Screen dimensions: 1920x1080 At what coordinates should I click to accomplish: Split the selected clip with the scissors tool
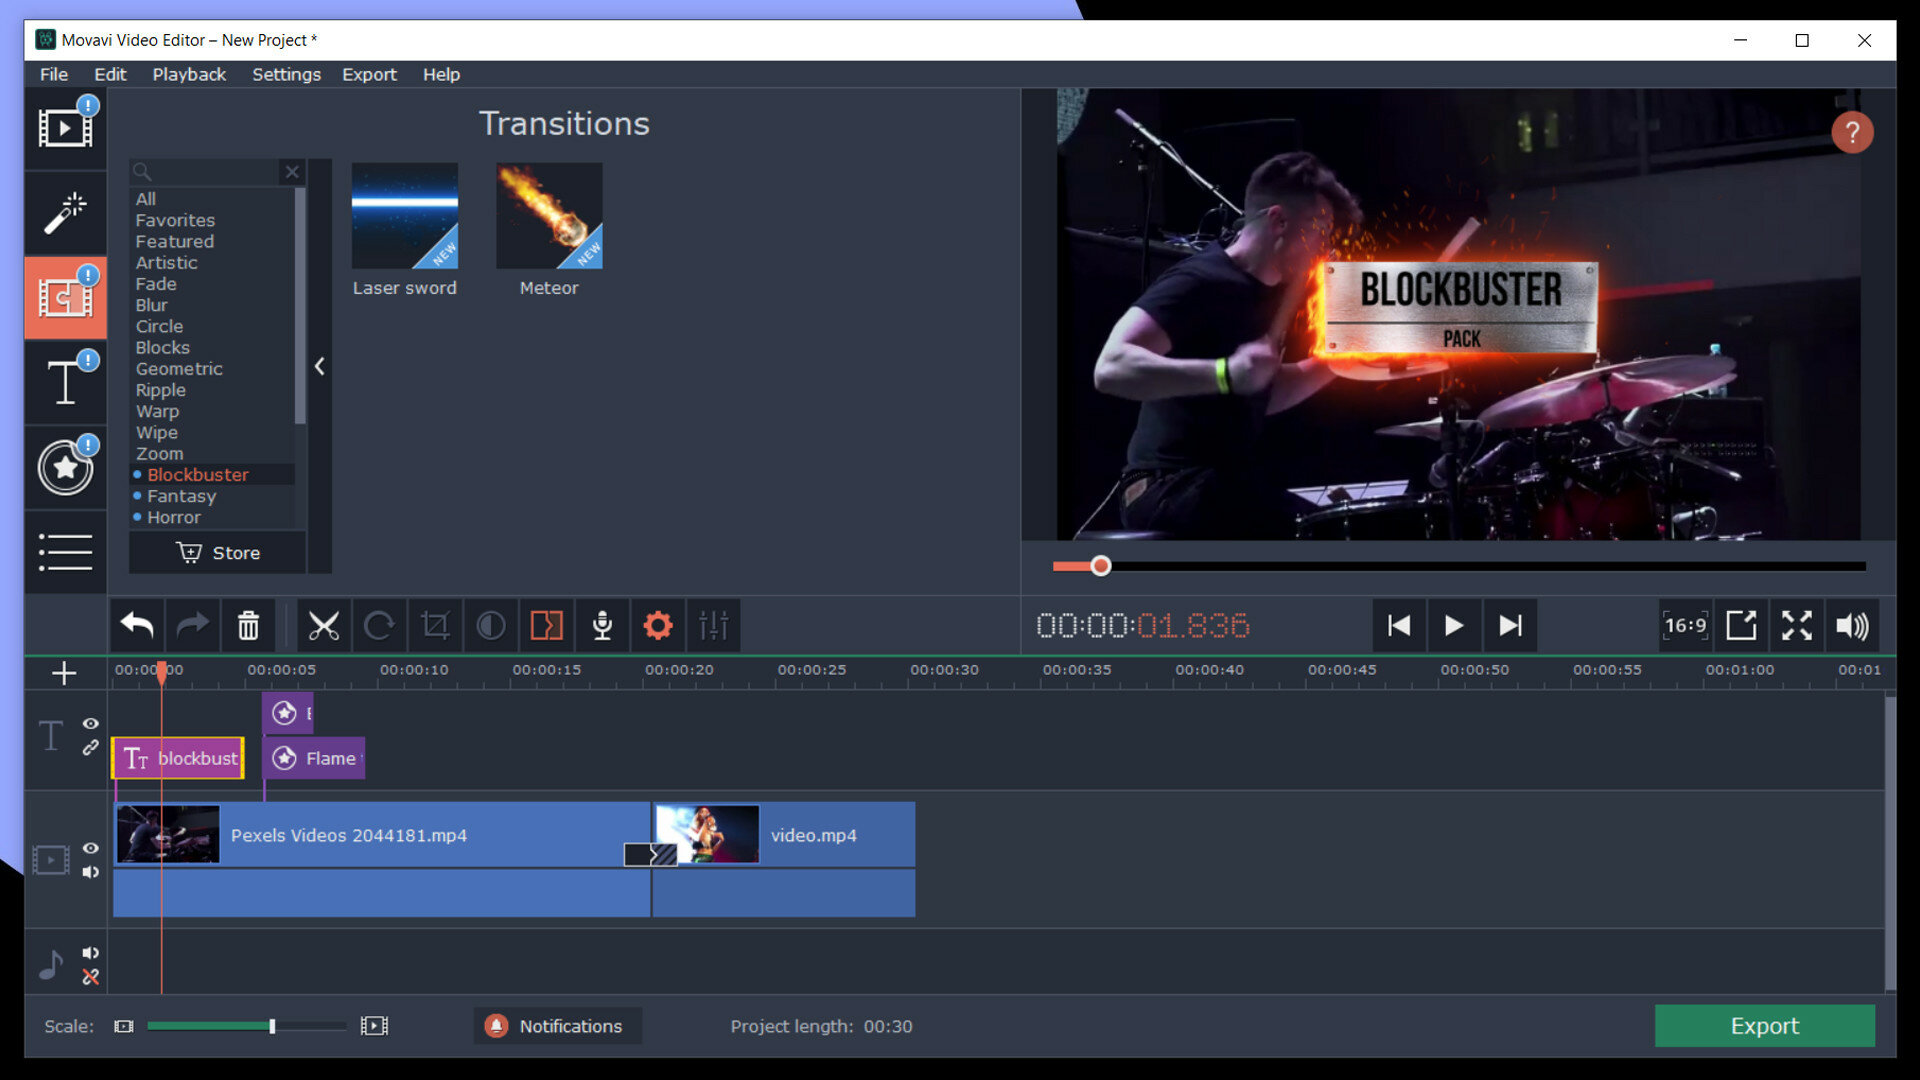click(323, 625)
